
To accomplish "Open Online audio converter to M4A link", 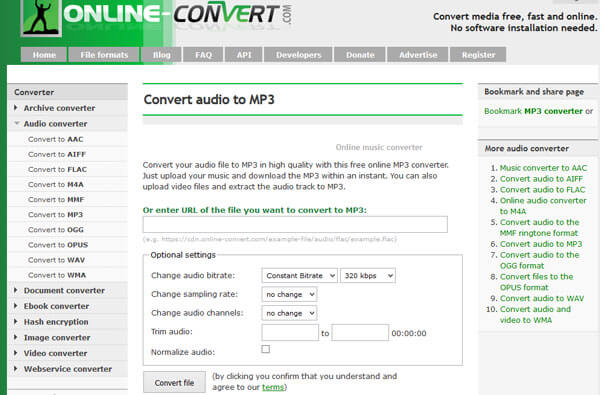I will [x=543, y=206].
